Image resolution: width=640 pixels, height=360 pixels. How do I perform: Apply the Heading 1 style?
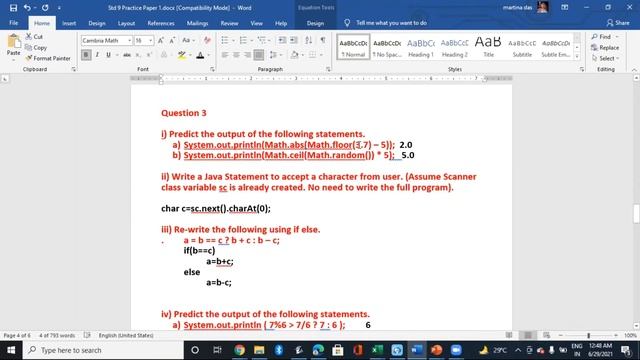[x=421, y=47]
